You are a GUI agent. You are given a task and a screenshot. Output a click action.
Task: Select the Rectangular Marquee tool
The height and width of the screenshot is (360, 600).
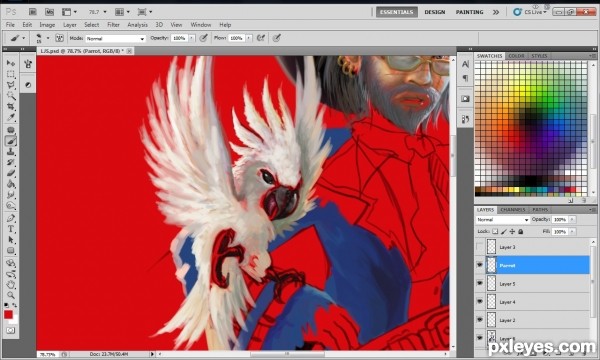(x=11, y=74)
